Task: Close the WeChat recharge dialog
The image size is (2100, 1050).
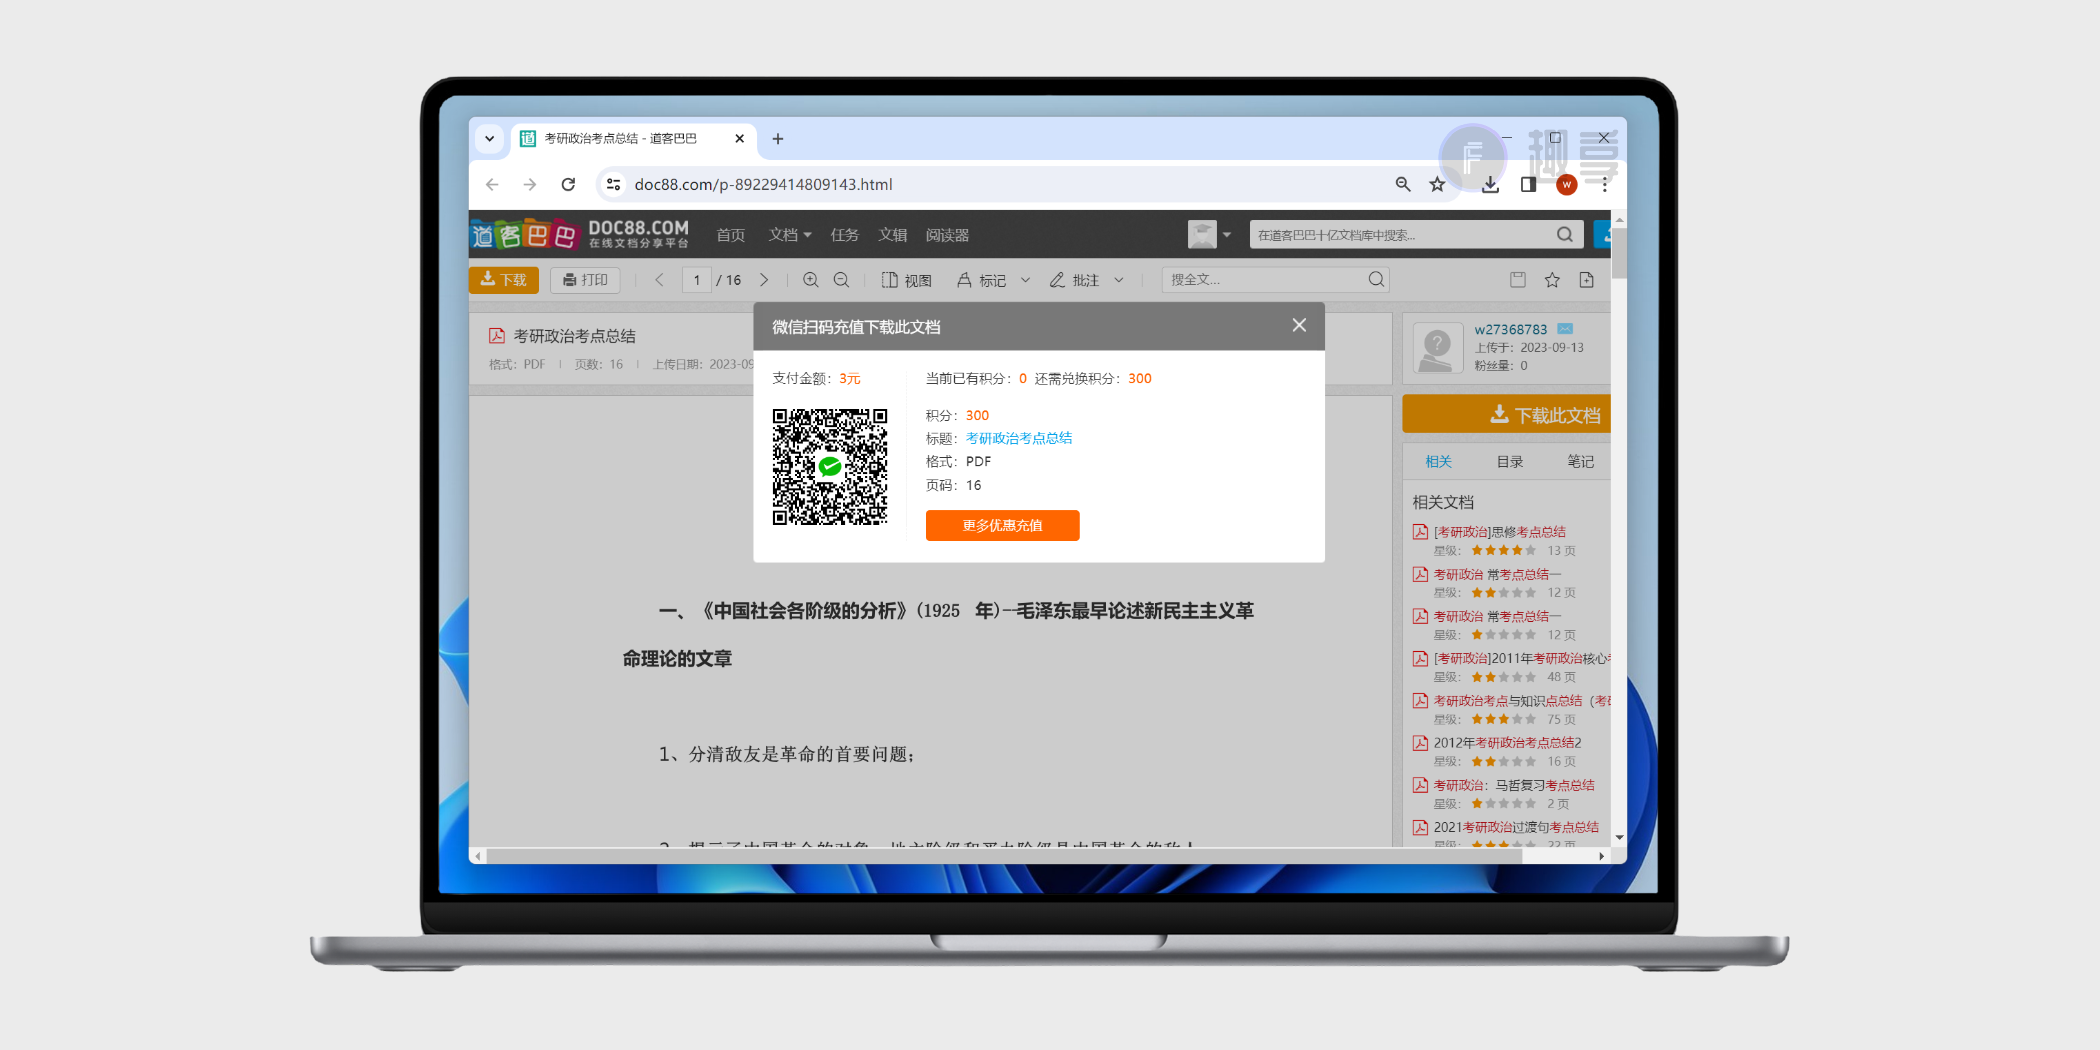Action: tap(1299, 325)
